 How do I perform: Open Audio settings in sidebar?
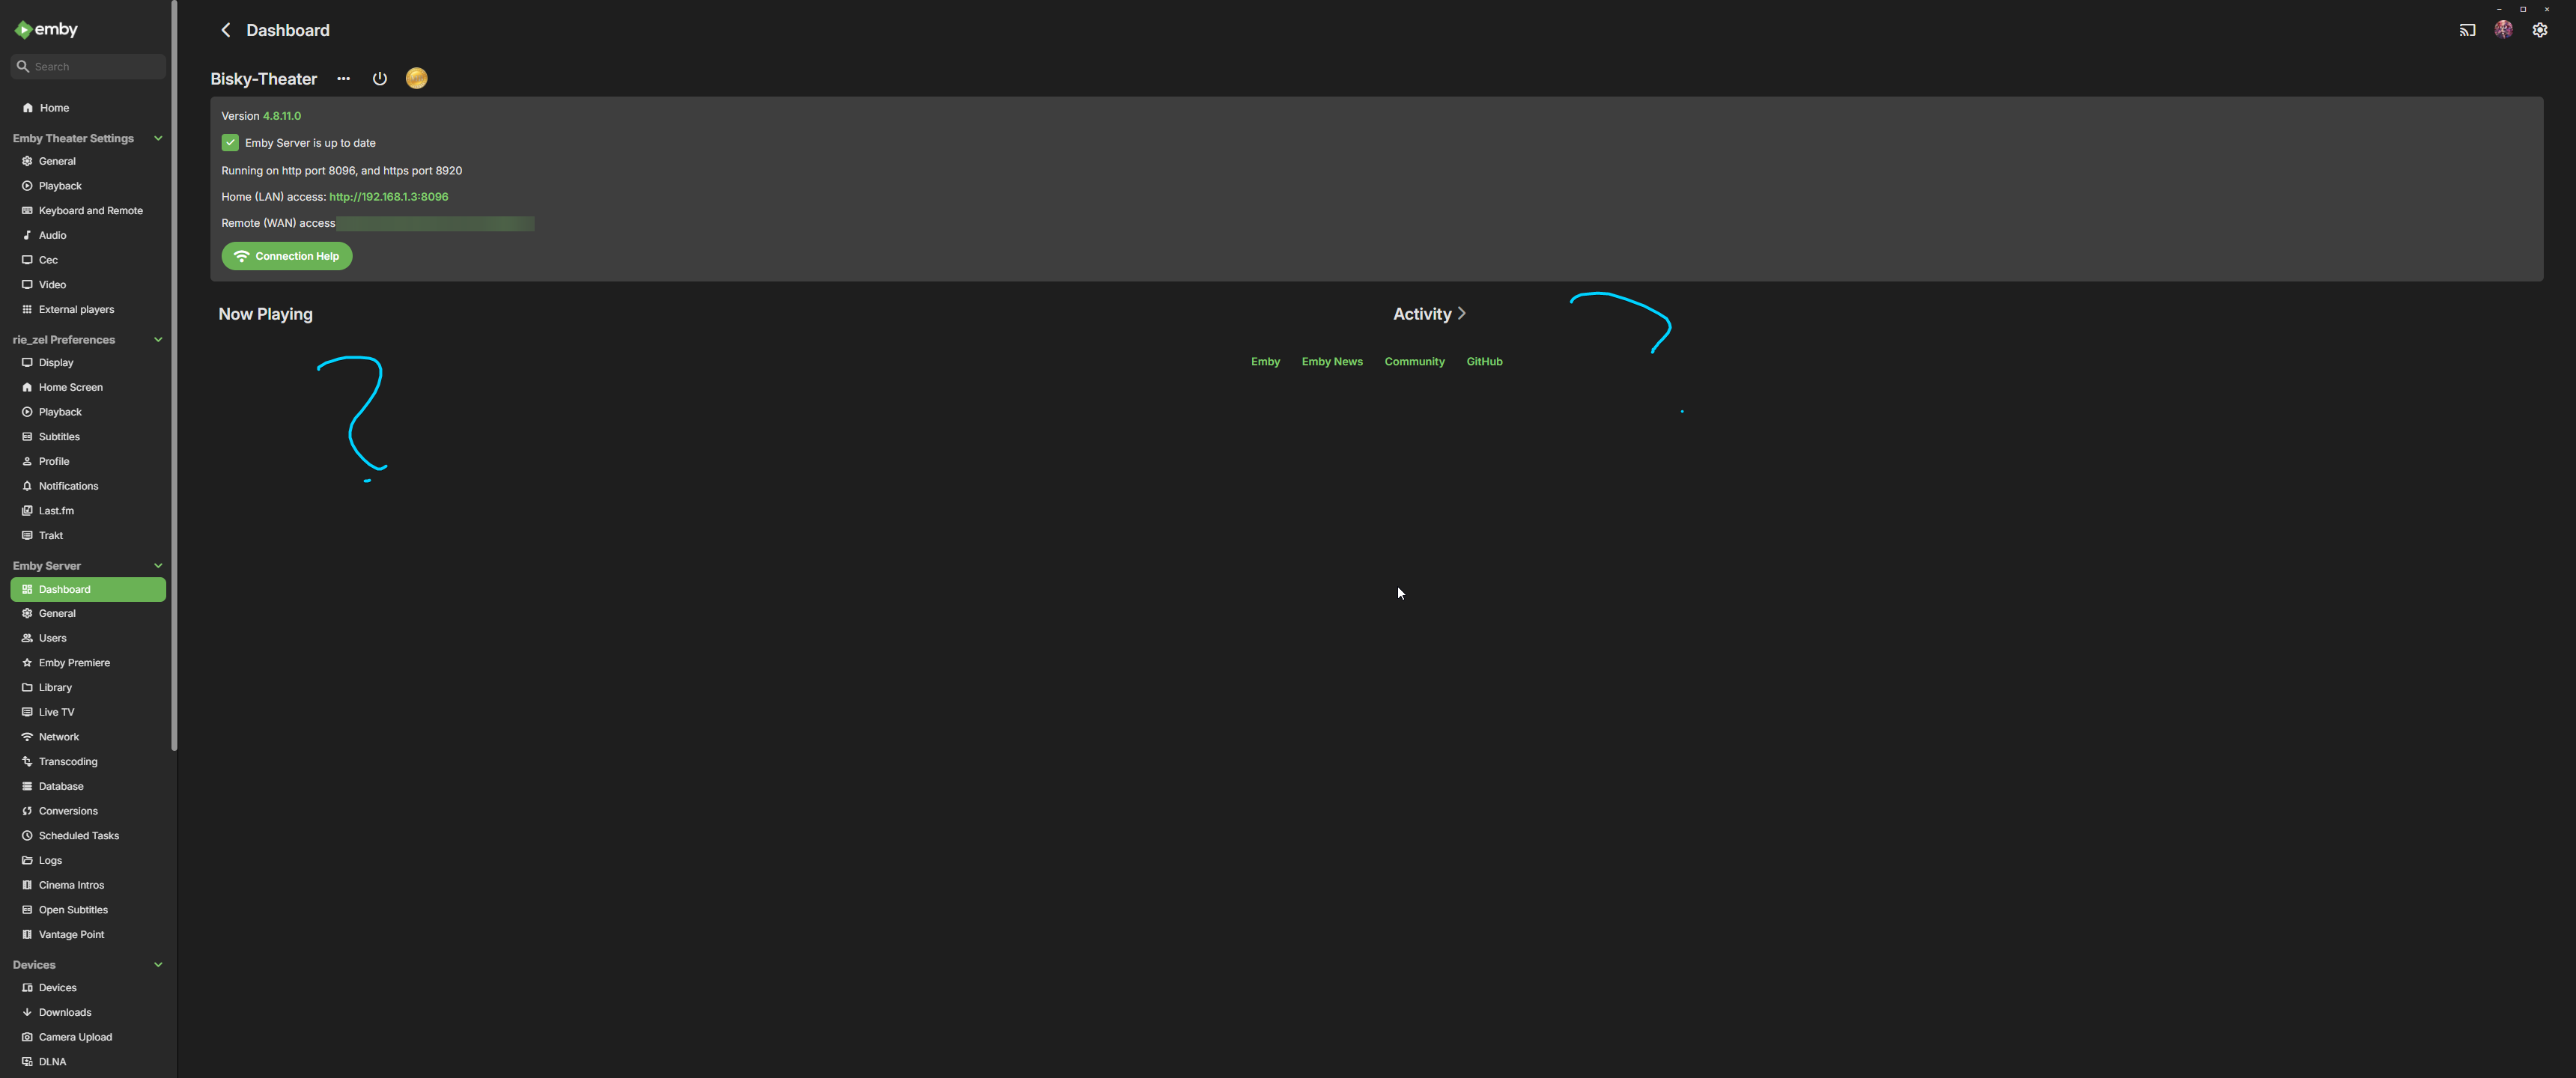(x=88, y=236)
